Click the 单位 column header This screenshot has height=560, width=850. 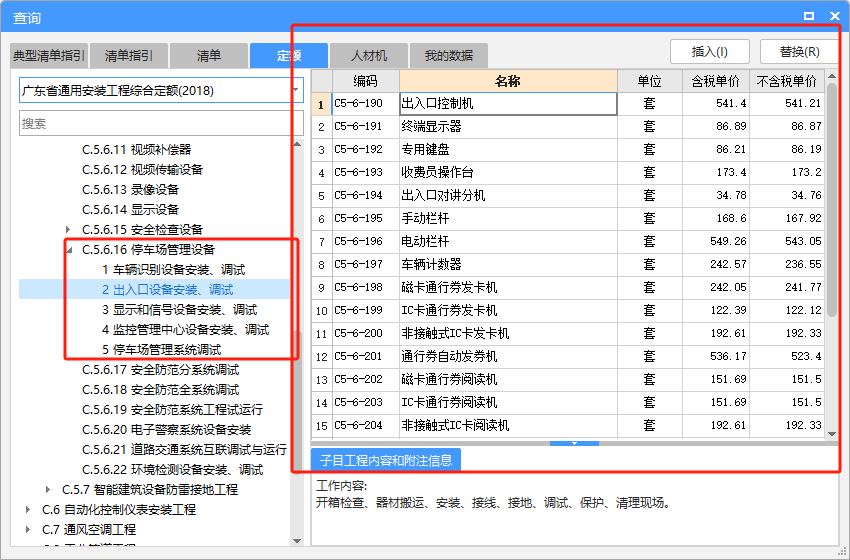pyautogui.click(x=649, y=81)
